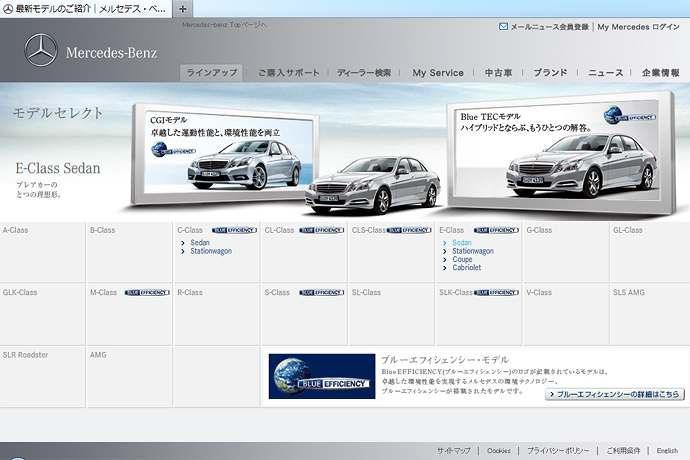Open Cookies footer link
The image size is (690, 460).
click(x=499, y=451)
